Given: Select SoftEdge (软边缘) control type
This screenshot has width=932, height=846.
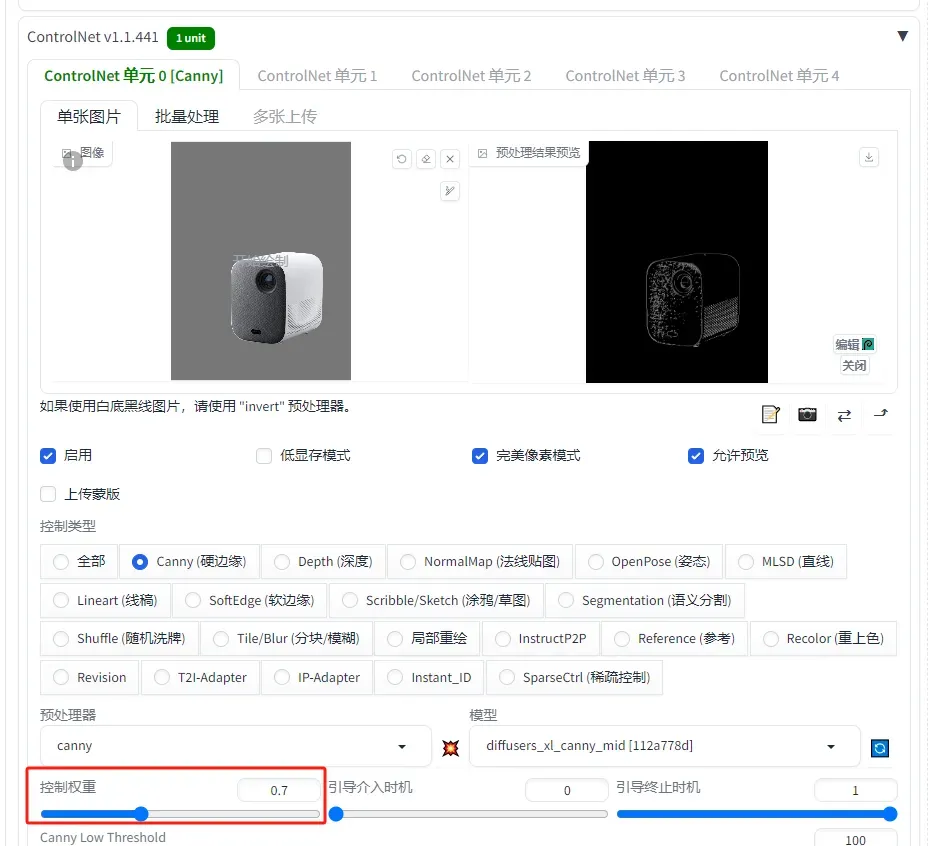Looking at the screenshot, I should [x=250, y=600].
